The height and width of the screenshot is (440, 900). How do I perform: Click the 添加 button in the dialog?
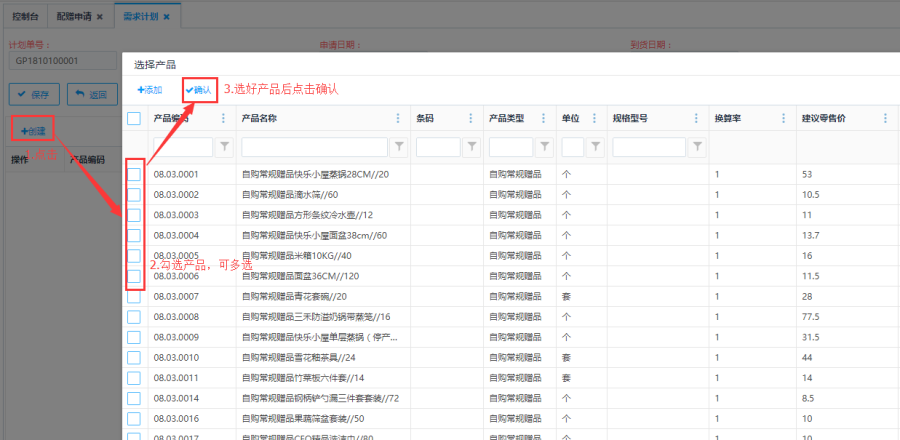click(150, 90)
